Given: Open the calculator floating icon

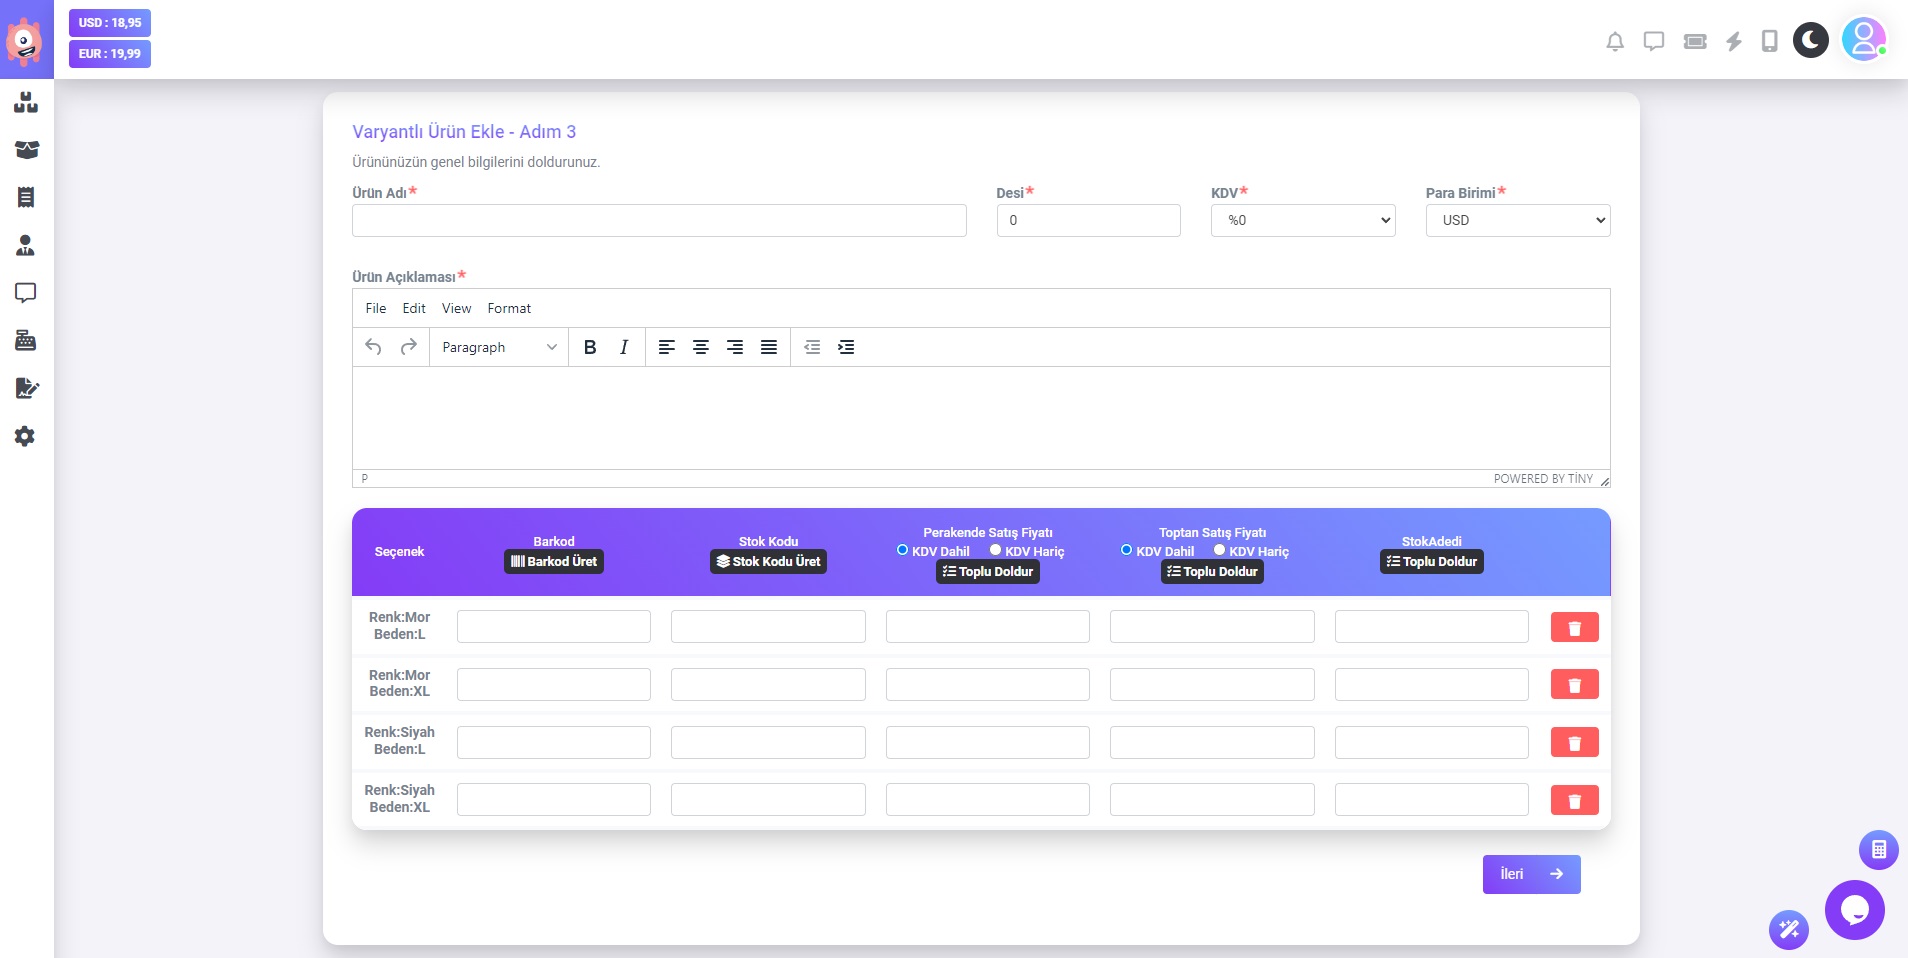Looking at the screenshot, I should pyautogui.click(x=1878, y=850).
